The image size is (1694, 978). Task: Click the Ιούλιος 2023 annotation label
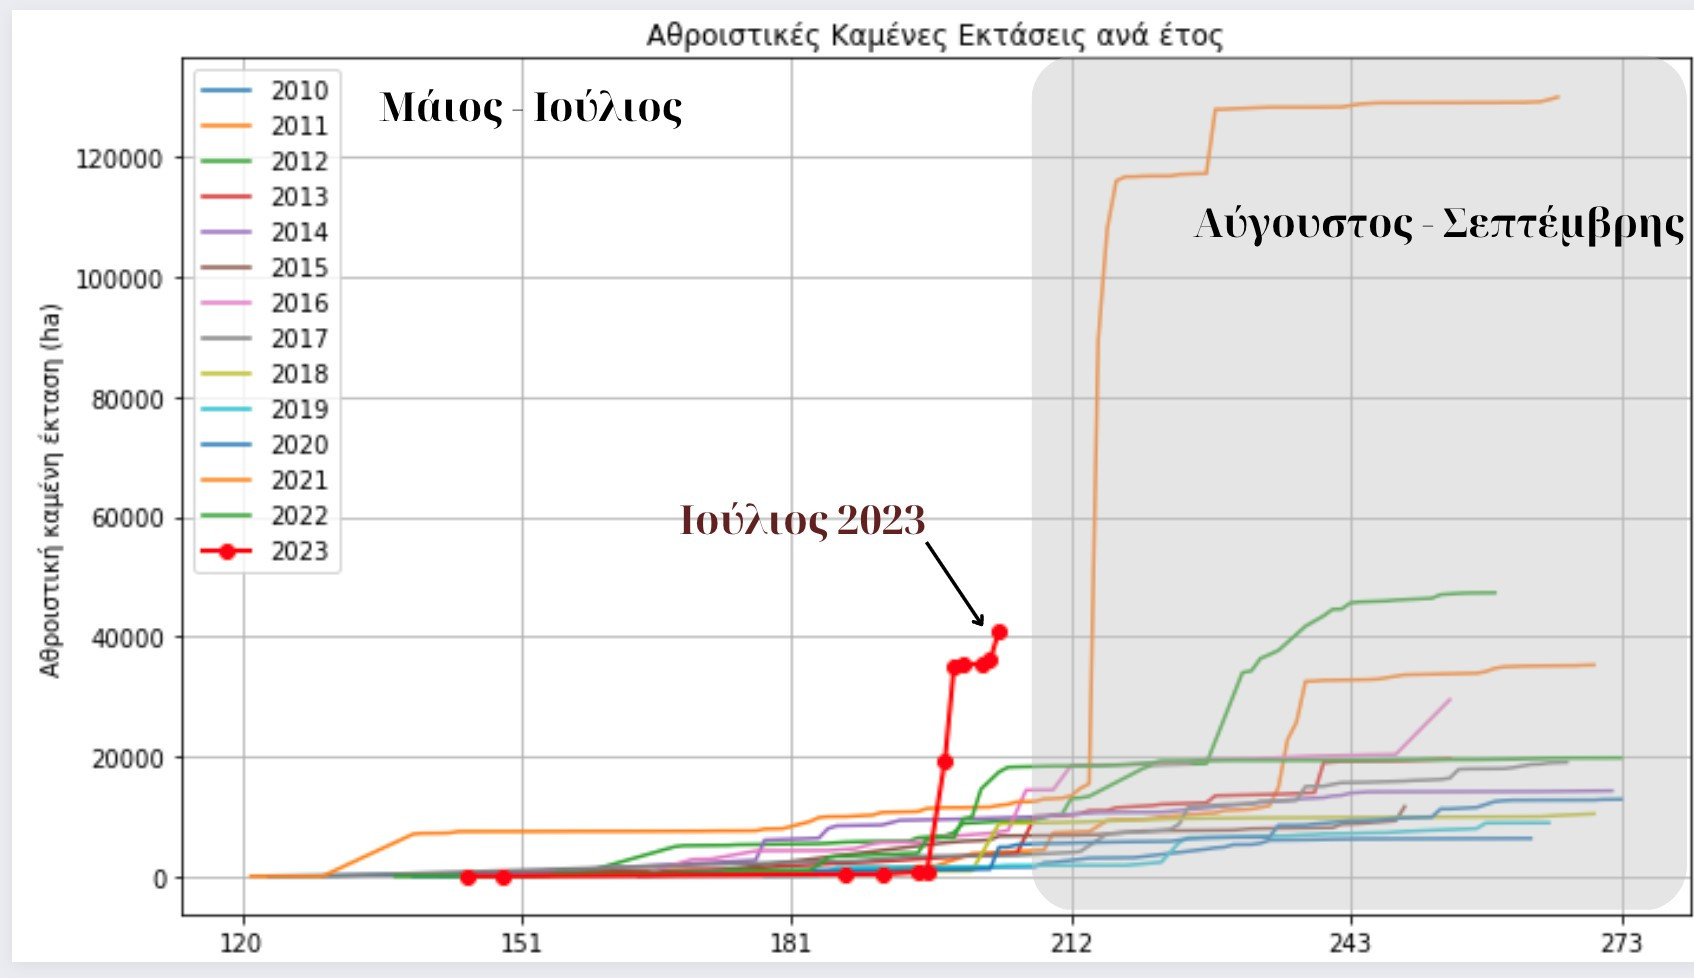(x=802, y=520)
